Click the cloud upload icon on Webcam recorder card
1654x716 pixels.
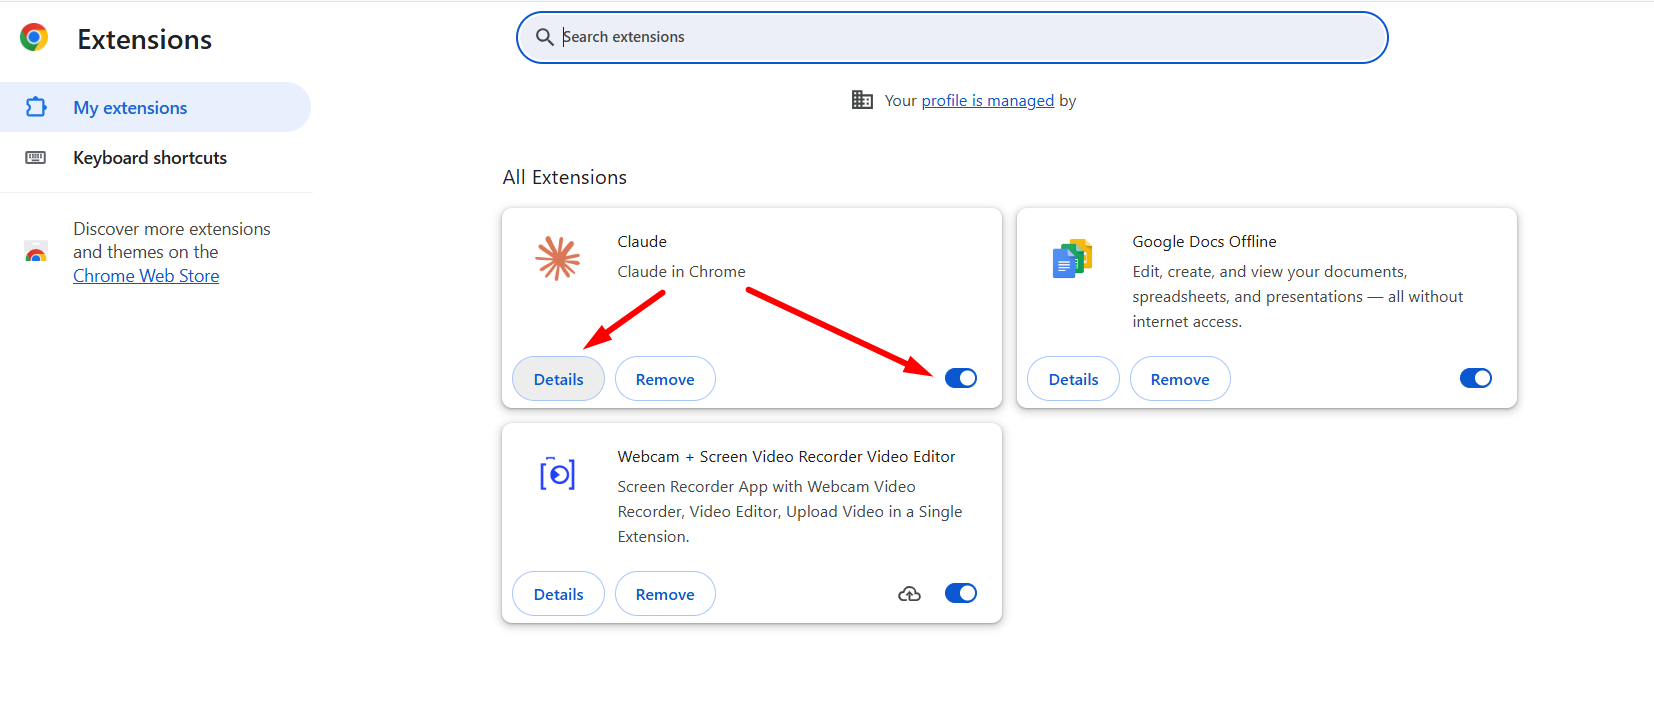909,594
